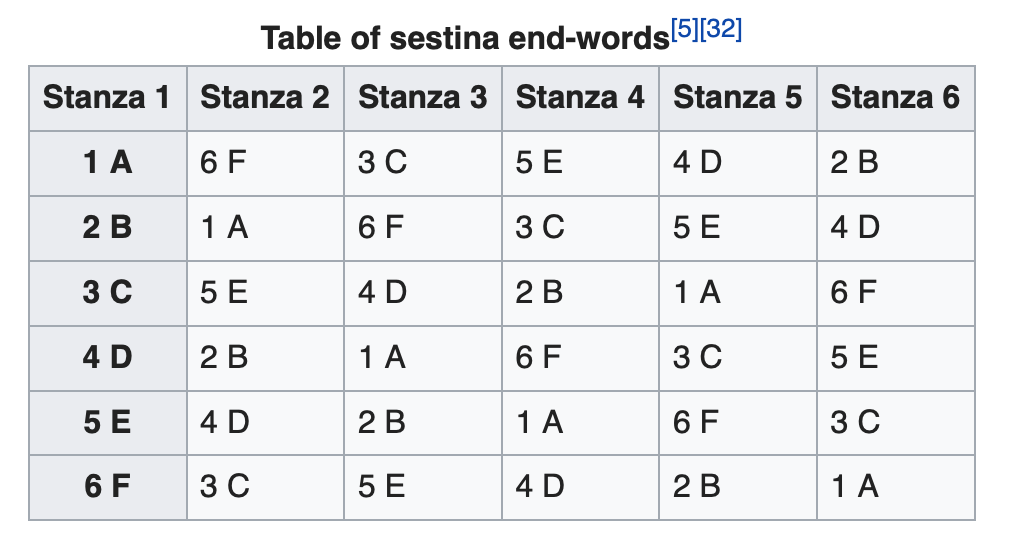This screenshot has height=552, width=1034.
Task: Click the Stanza 2 column header
Action: point(265,98)
